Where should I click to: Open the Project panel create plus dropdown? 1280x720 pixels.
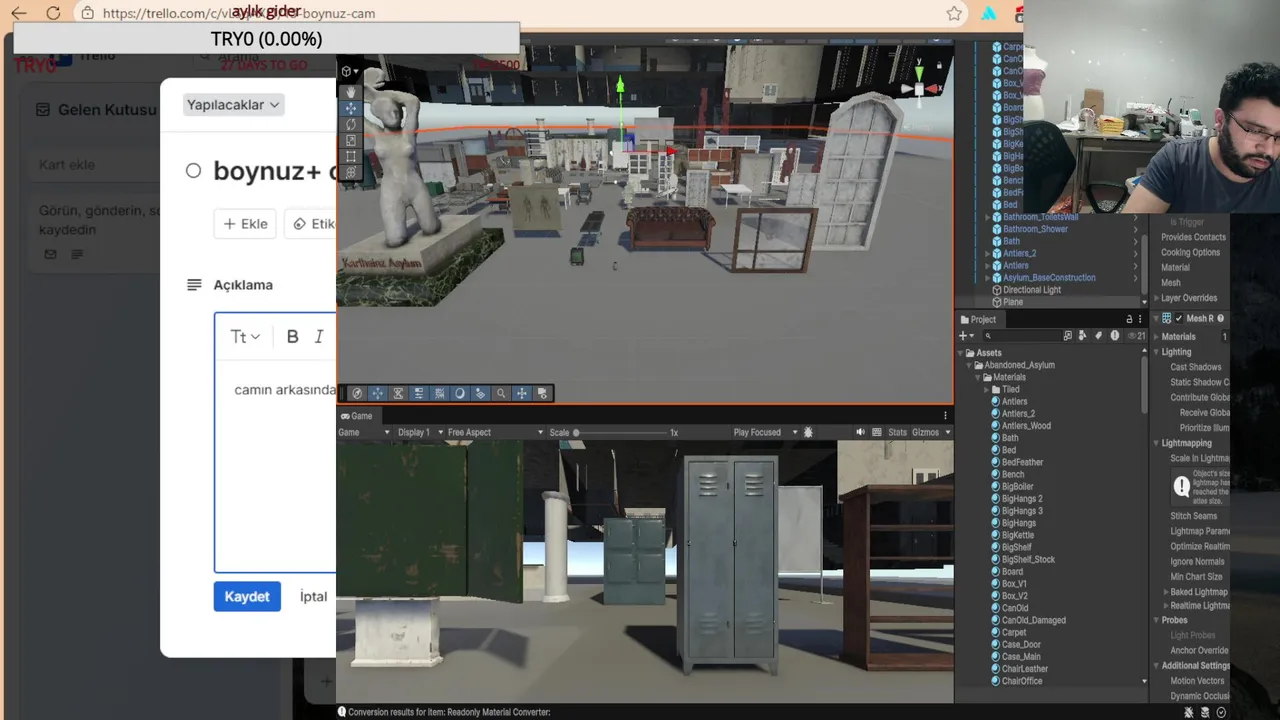pos(967,336)
